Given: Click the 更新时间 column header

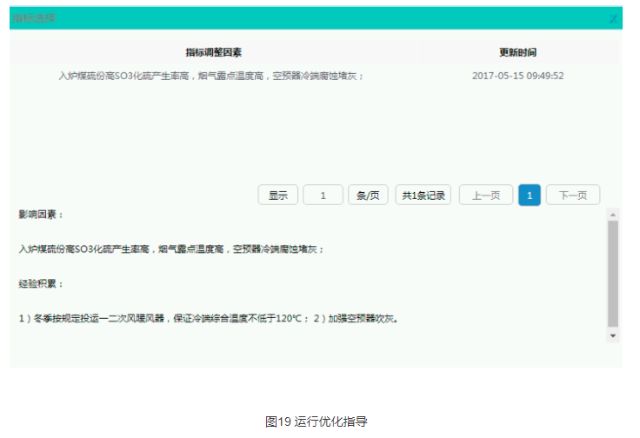Looking at the screenshot, I should coord(517,52).
